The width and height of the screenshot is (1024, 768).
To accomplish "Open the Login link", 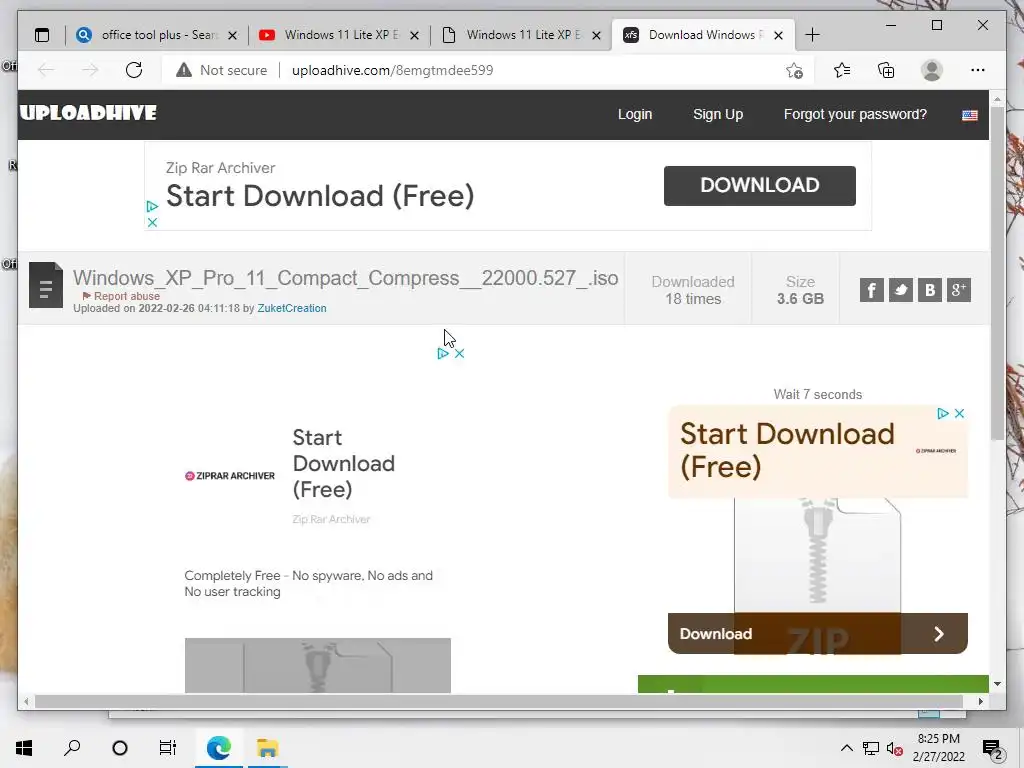I will pyautogui.click(x=635, y=114).
